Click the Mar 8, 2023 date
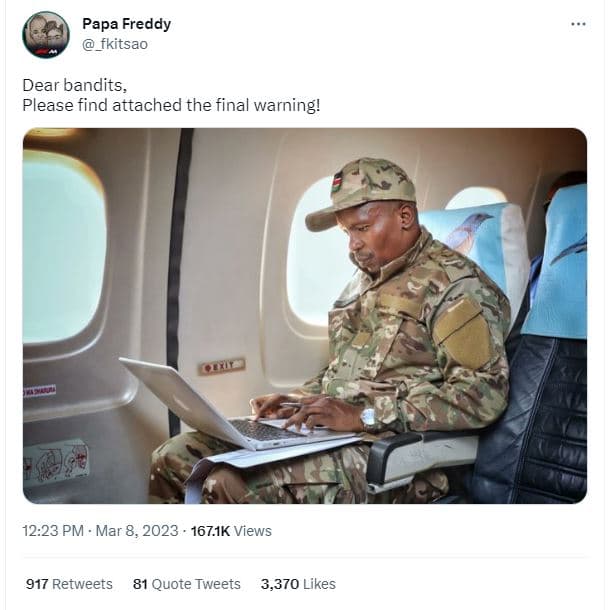 (x=138, y=531)
